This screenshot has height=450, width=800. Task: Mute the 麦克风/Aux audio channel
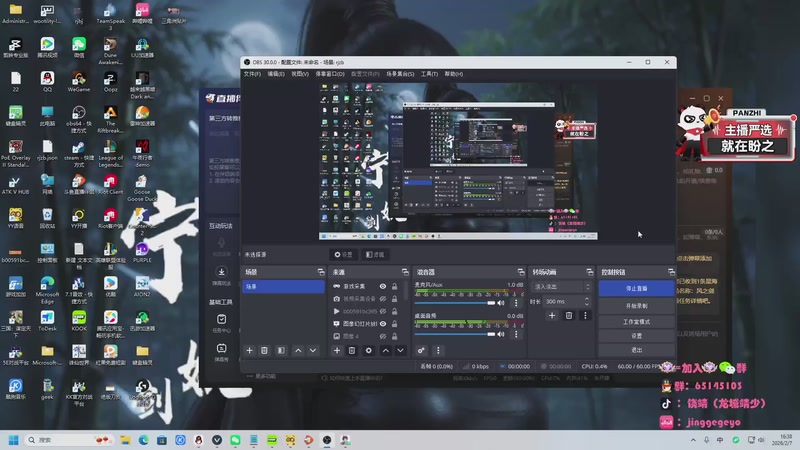tap(501, 303)
